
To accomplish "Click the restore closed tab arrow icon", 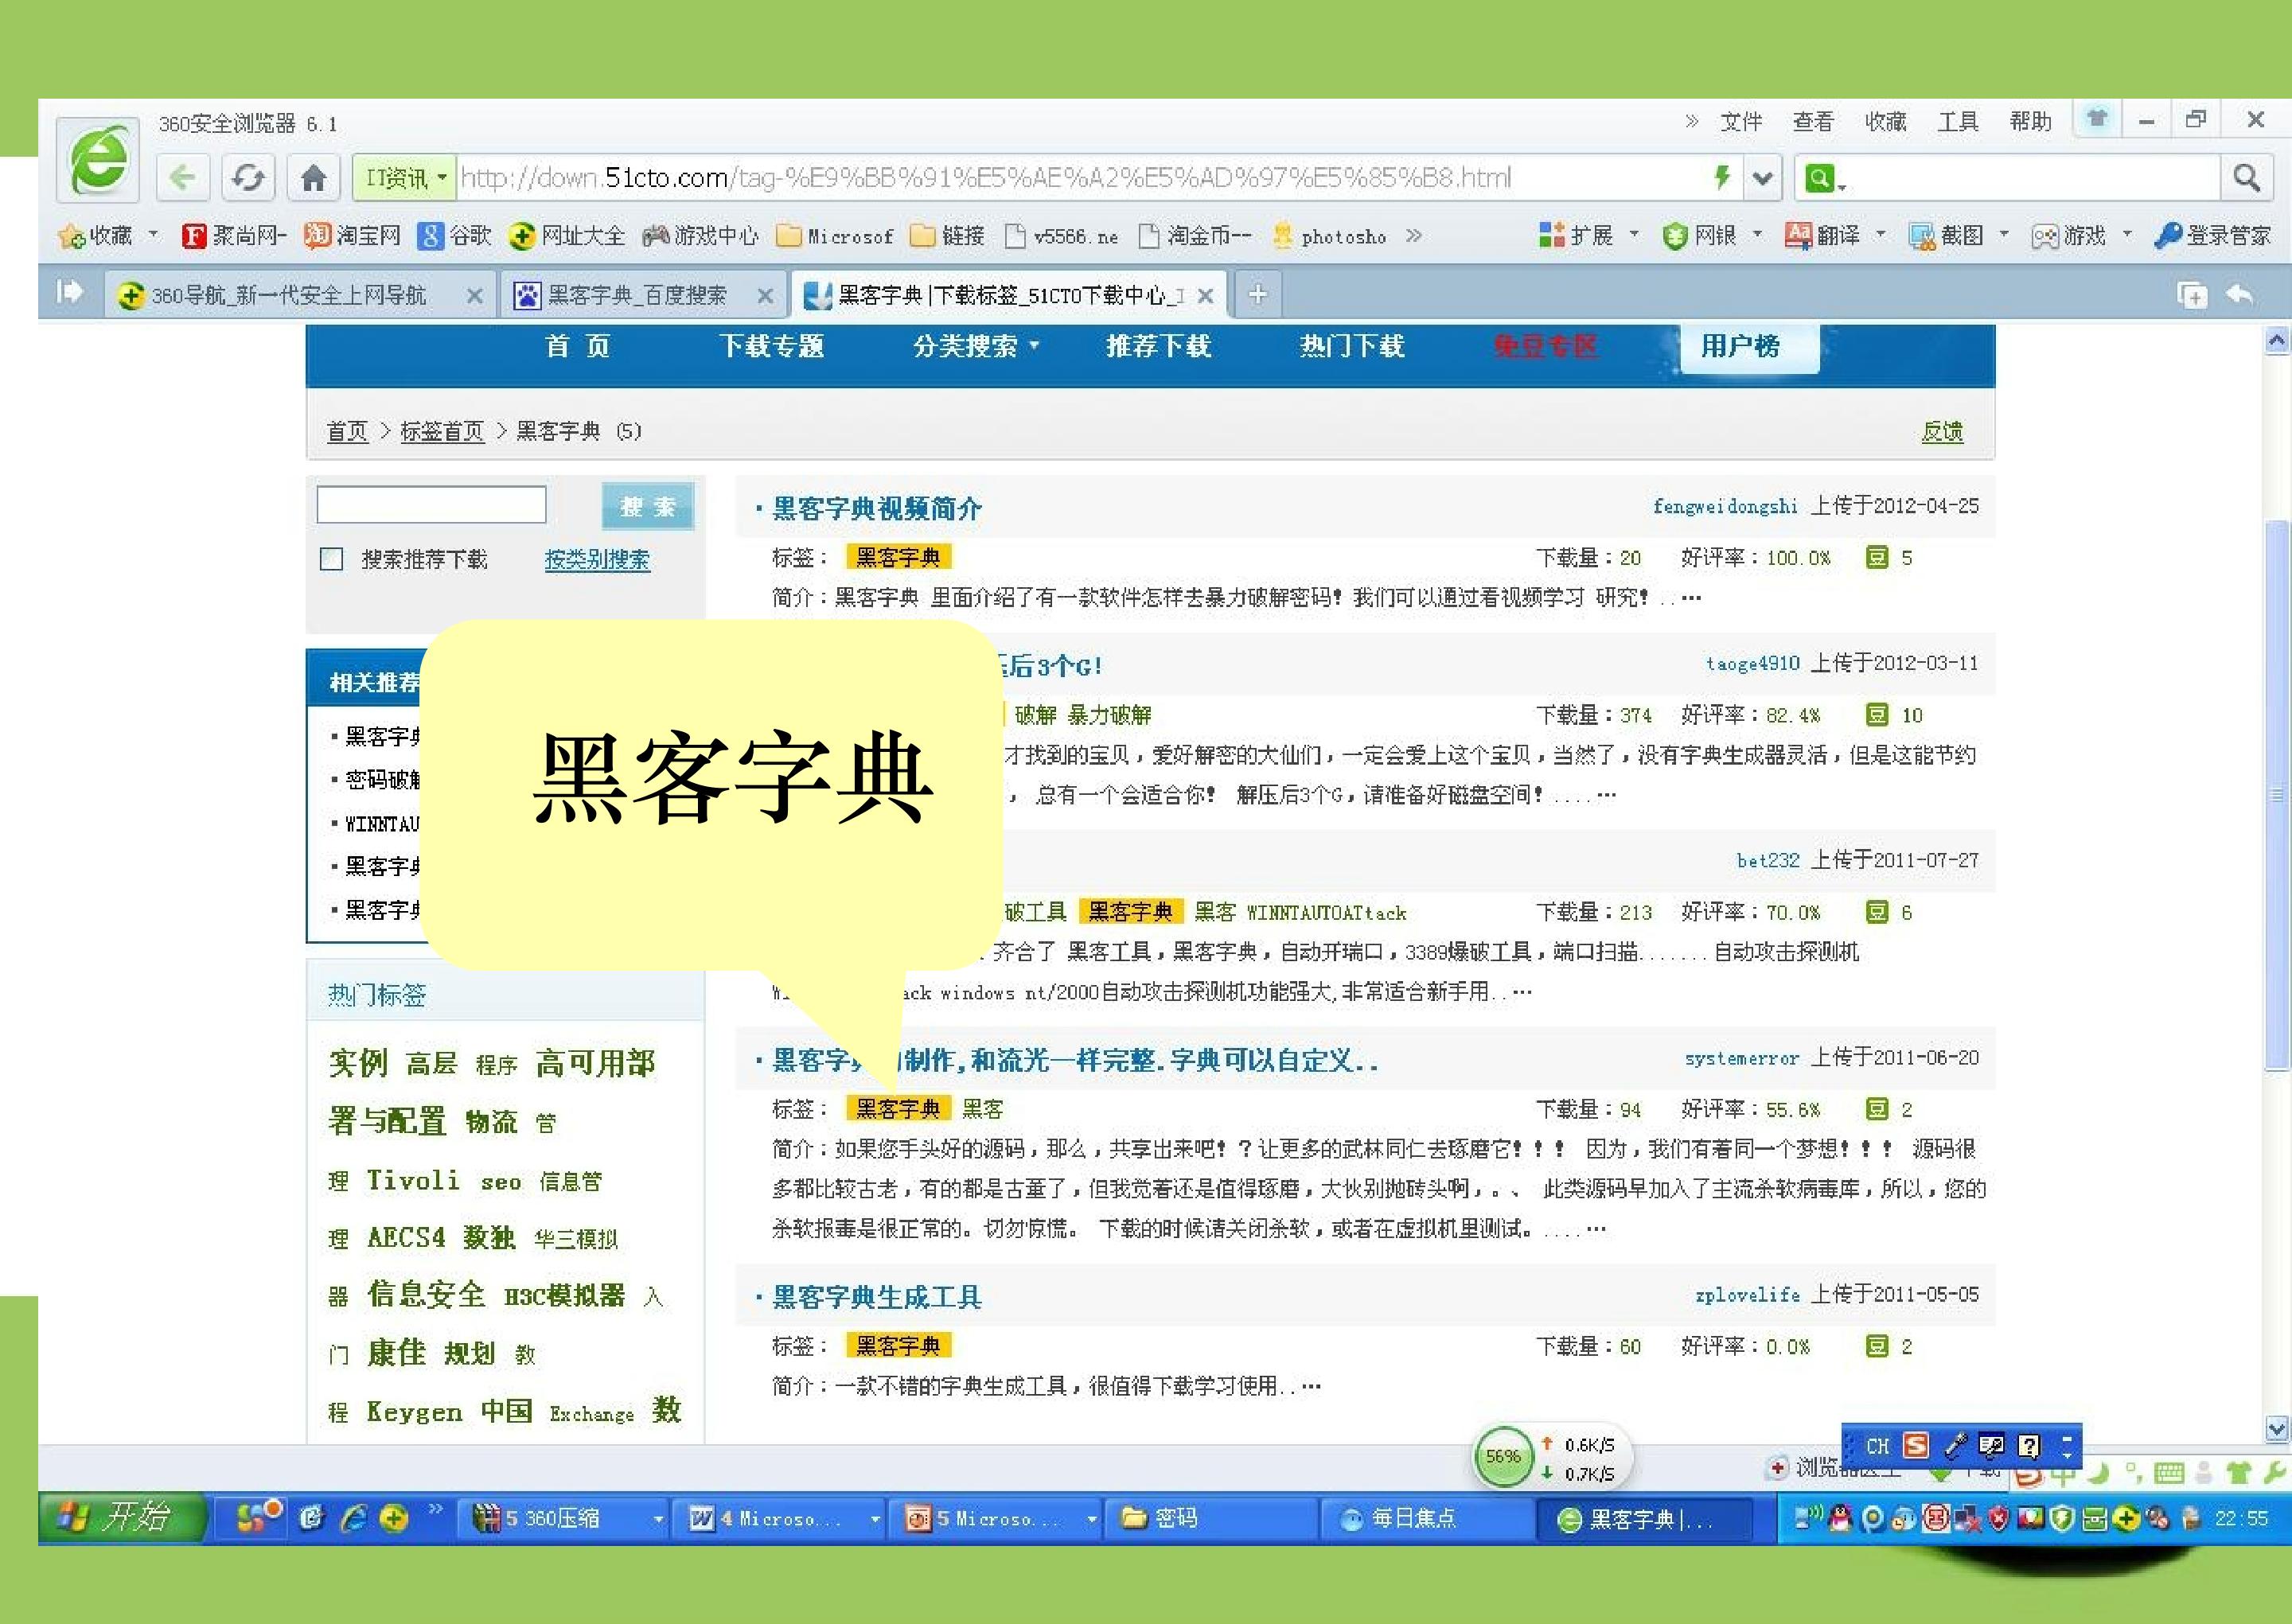I will (x=2240, y=294).
